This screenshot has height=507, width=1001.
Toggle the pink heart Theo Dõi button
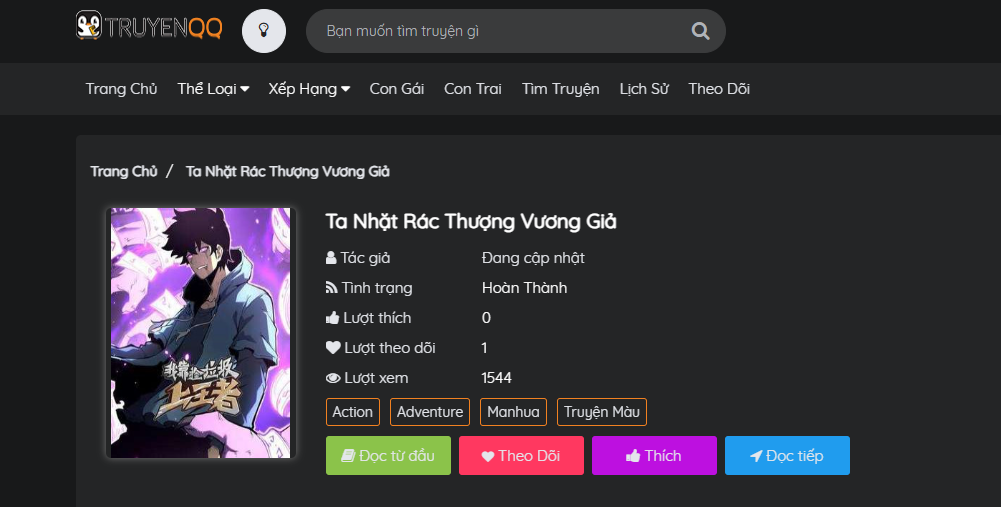click(521, 456)
